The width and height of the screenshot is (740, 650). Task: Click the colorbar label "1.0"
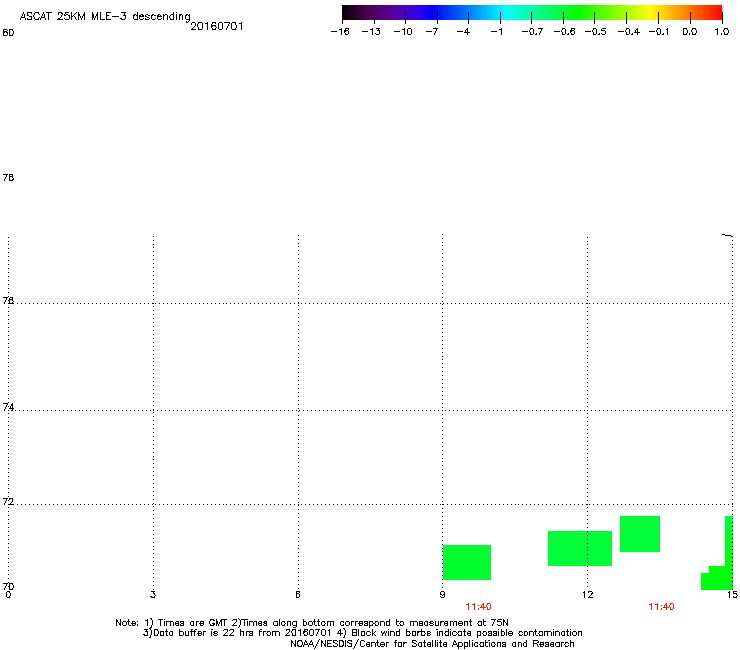[x=722, y=32]
